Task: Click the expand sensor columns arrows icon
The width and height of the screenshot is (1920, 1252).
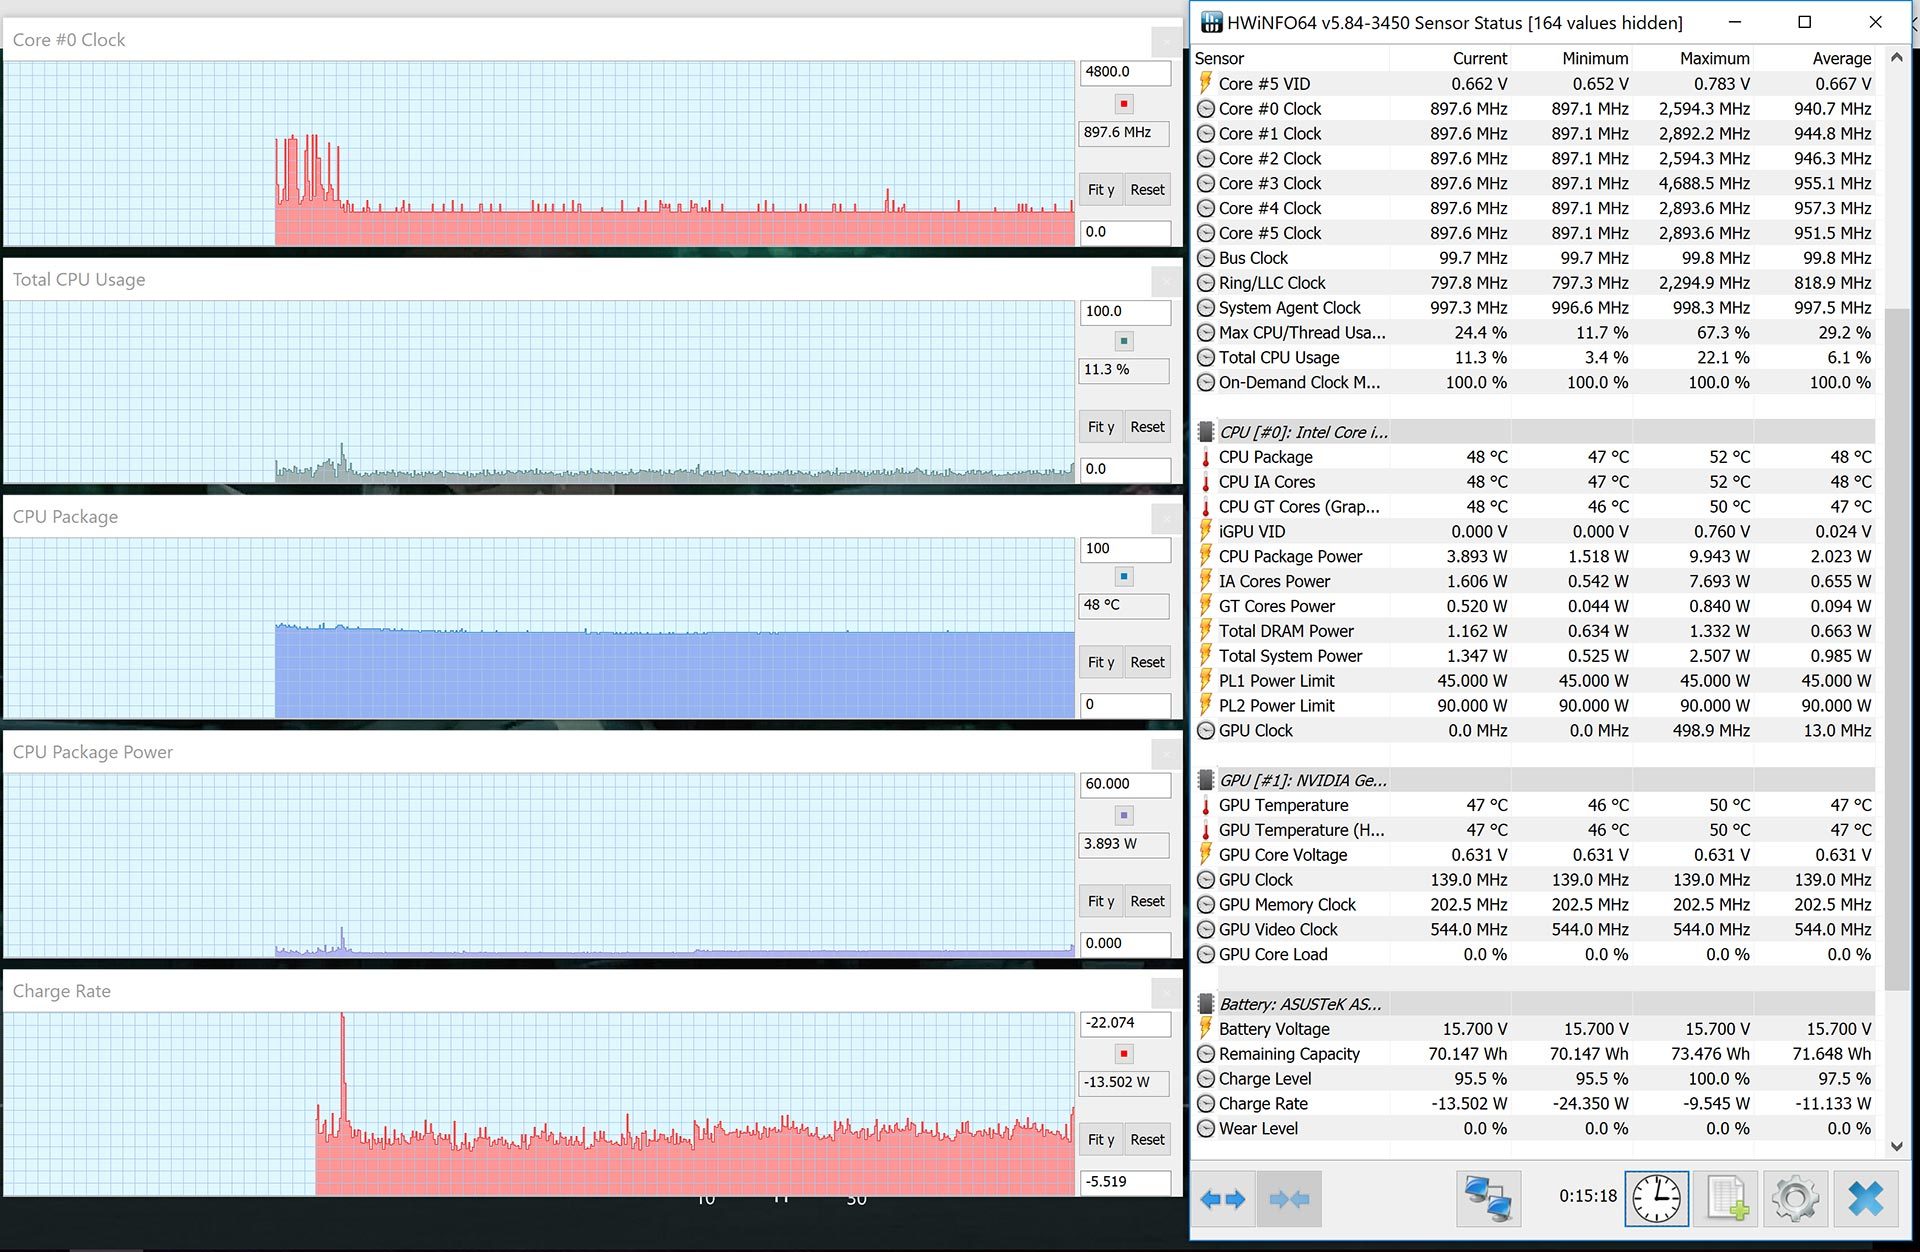Action: tap(1223, 1198)
